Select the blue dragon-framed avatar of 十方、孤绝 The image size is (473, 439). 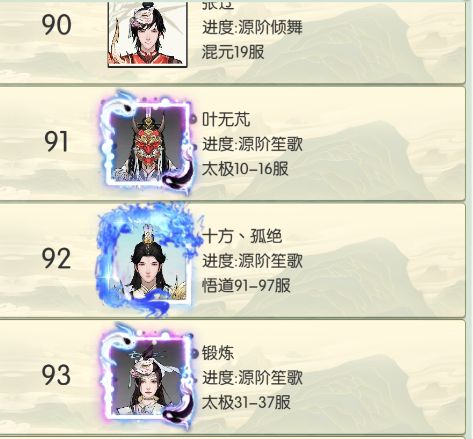(147, 259)
